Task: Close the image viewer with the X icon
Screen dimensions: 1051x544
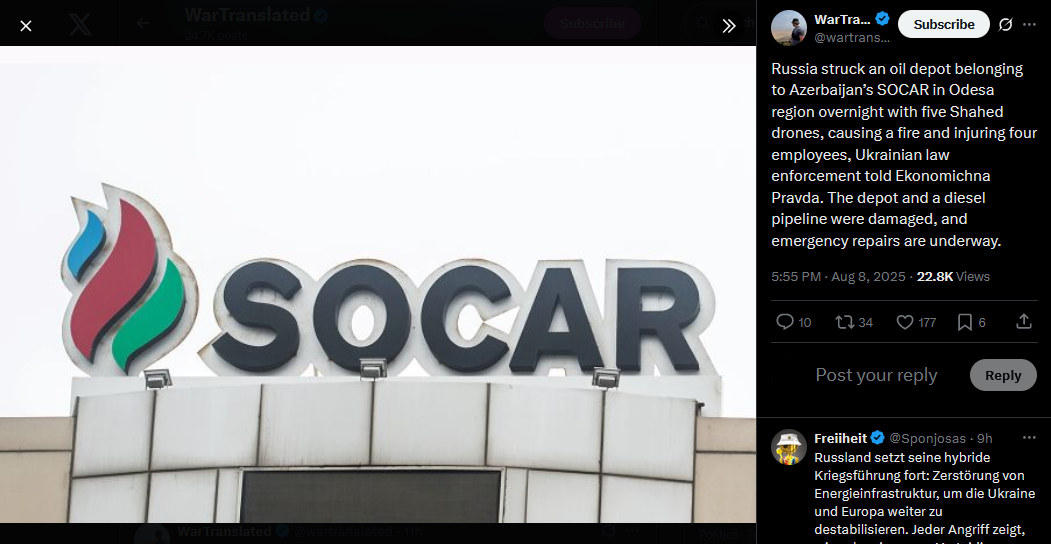Action: tap(25, 26)
